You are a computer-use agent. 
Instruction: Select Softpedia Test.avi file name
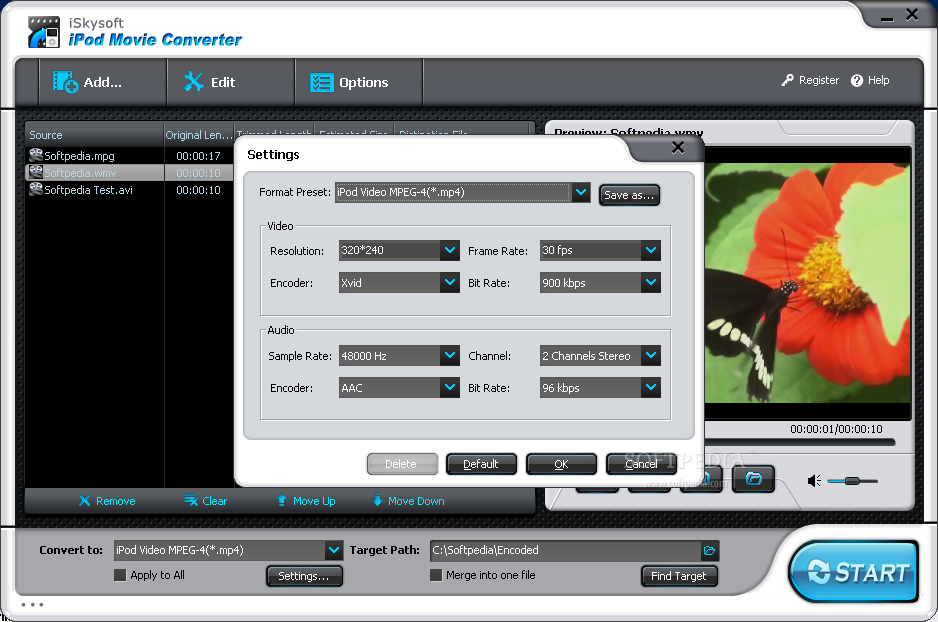(x=89, y=190)
